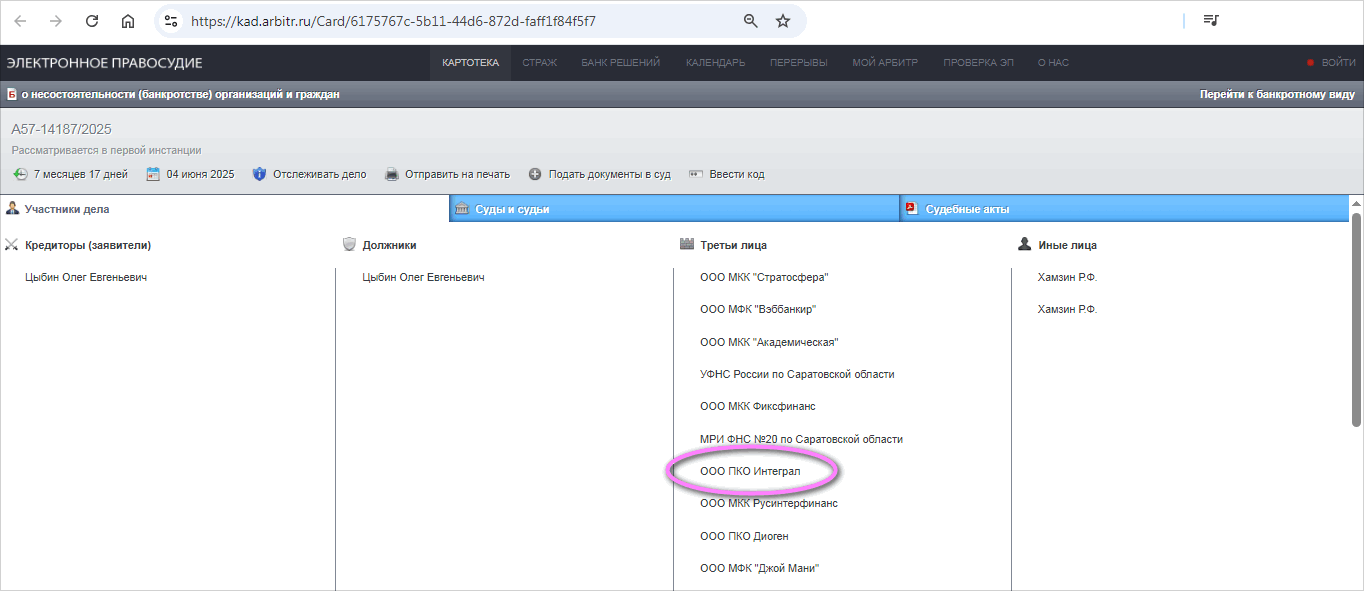
Task: Open Банк решений in top menu
Action: click(620, 63)
